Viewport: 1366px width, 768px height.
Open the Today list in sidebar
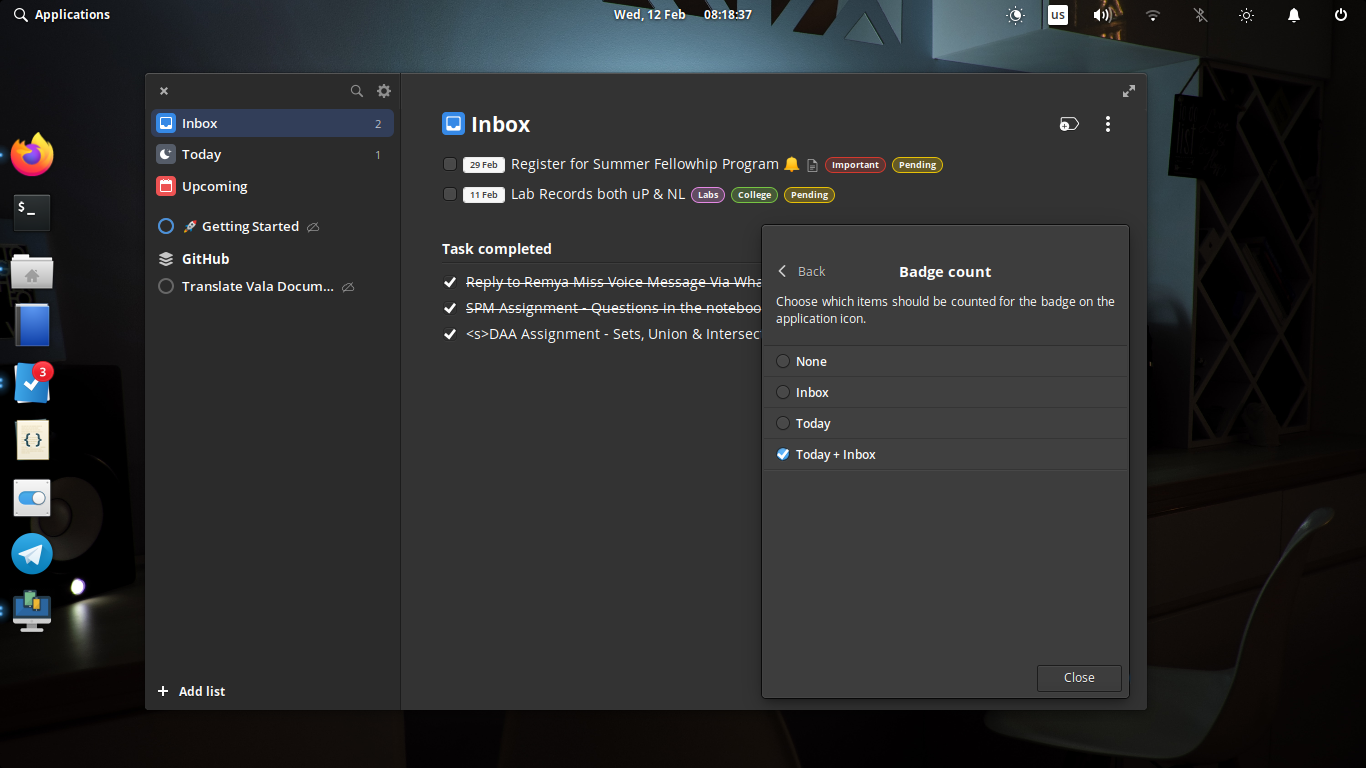(x=273, y=154)
